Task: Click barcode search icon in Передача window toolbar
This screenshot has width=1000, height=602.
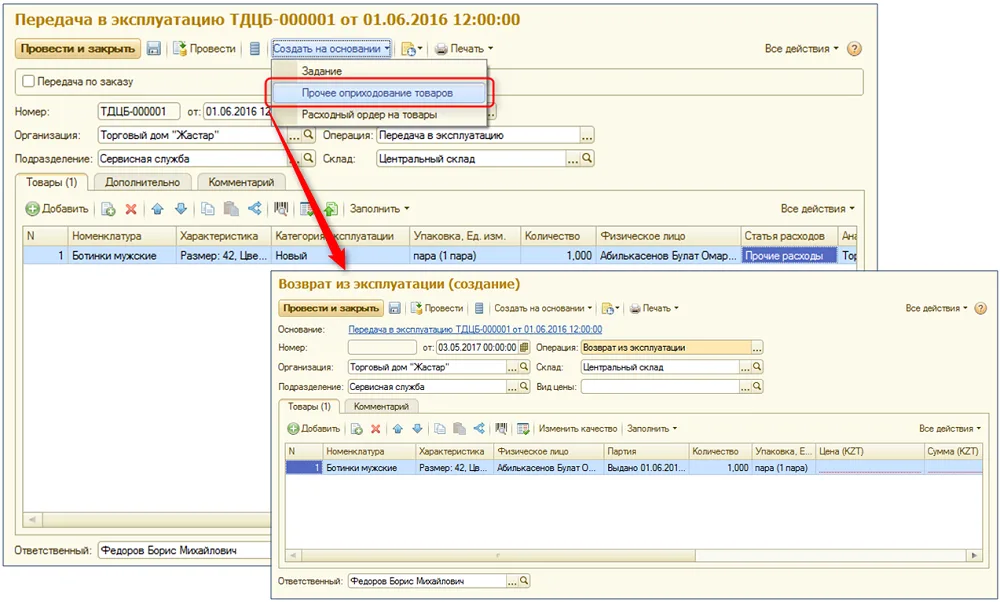Action: click(x=281, y=209)
